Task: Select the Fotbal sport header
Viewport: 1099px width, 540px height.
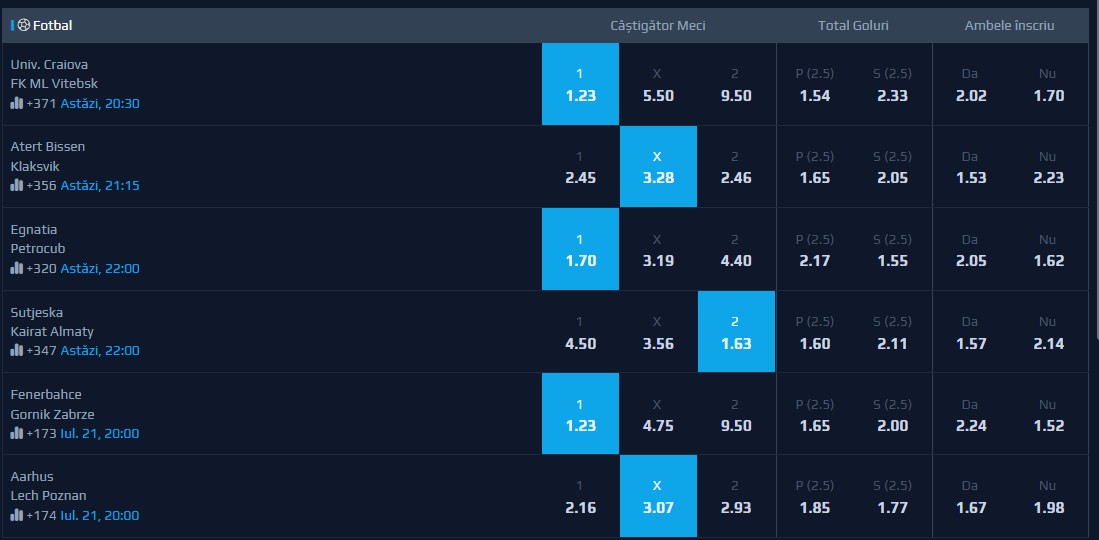Action: click(x=53, y=26)
